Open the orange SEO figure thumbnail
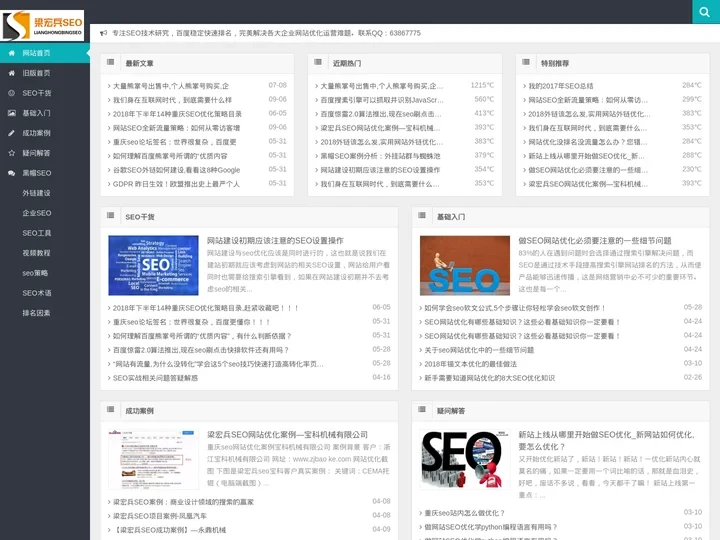 [465, 265]
